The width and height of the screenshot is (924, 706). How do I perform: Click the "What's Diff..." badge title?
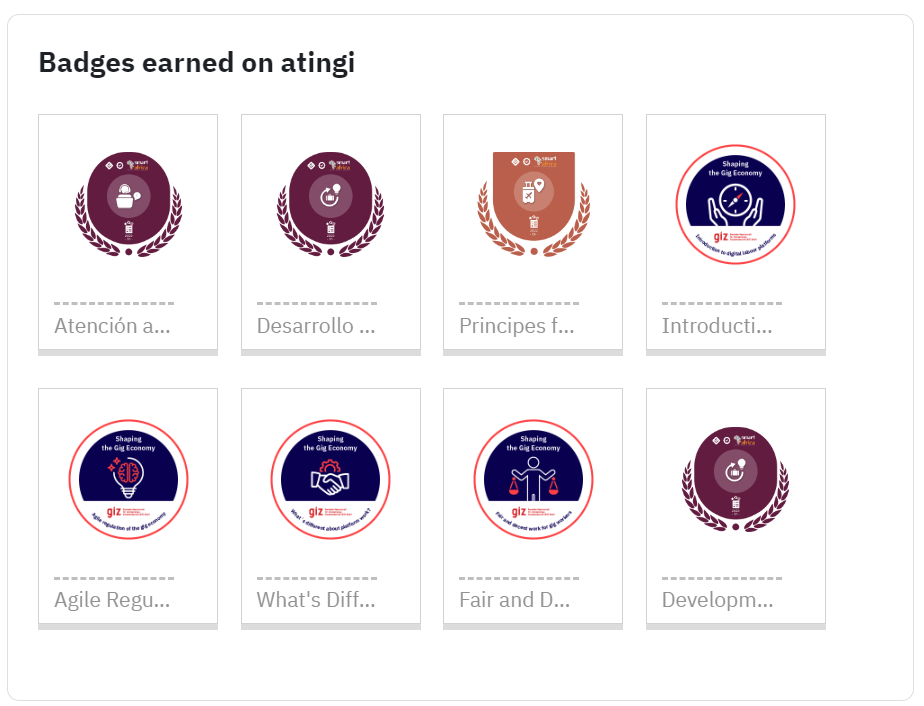[316, 600]
